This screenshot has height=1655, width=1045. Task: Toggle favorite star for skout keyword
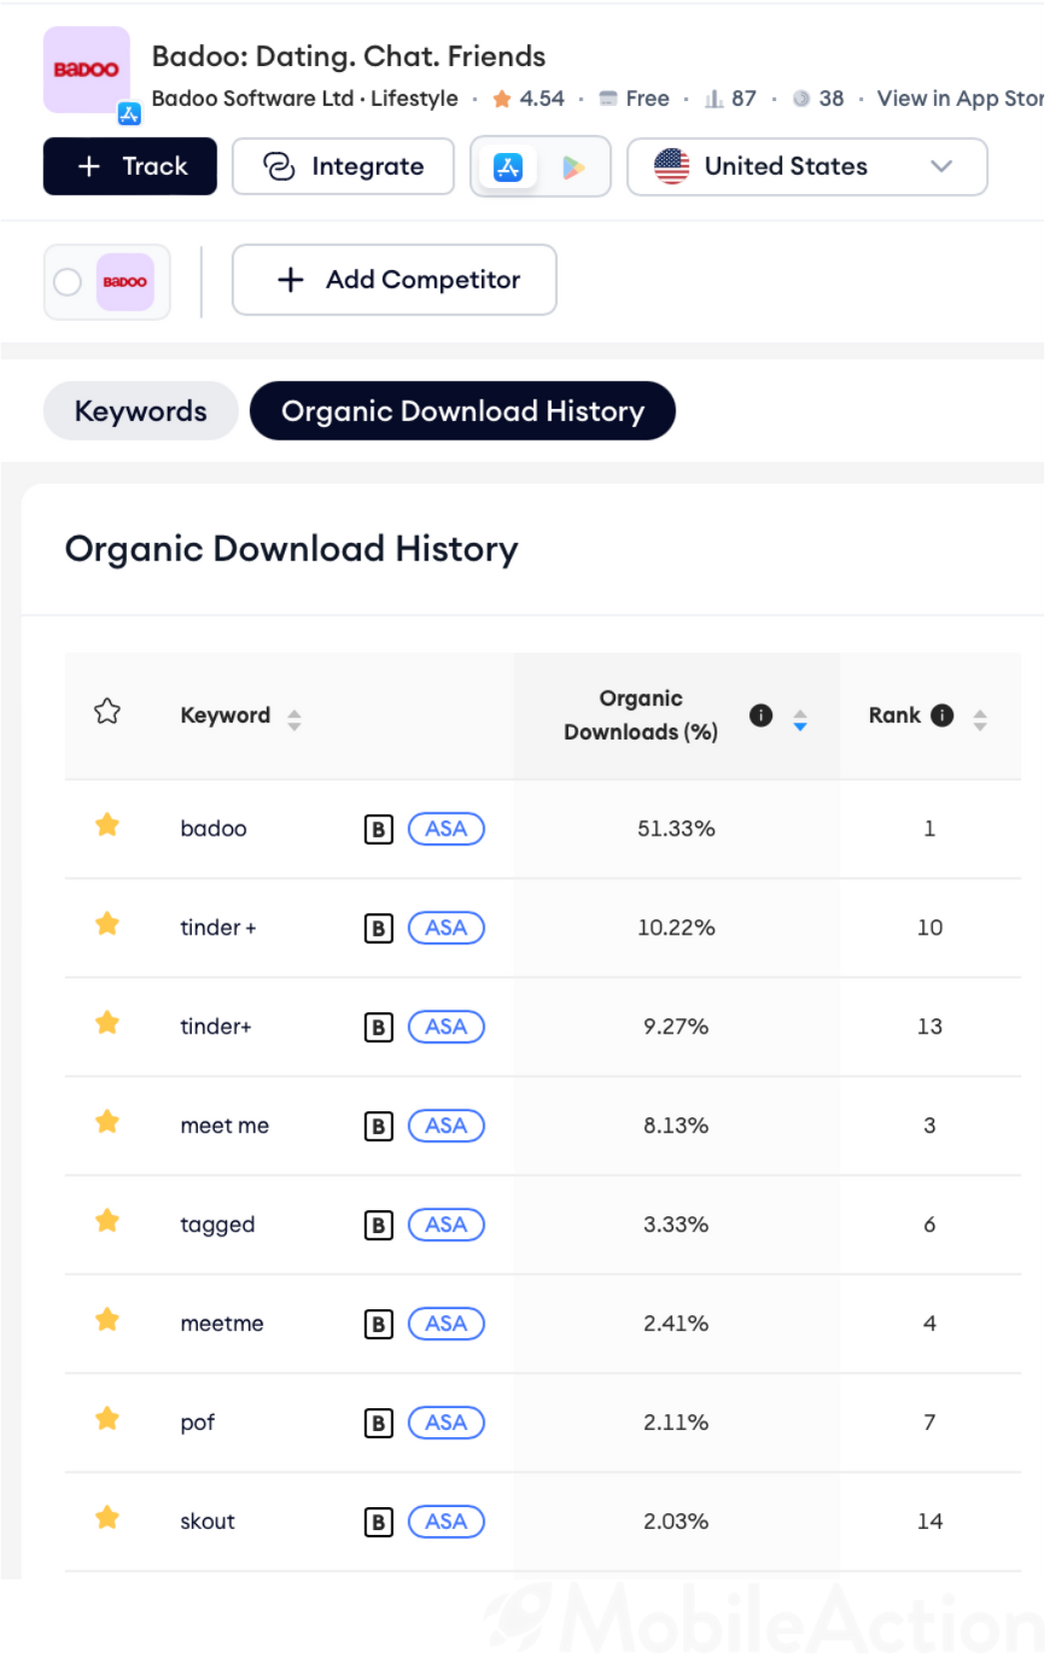(x=107, y=1518)
